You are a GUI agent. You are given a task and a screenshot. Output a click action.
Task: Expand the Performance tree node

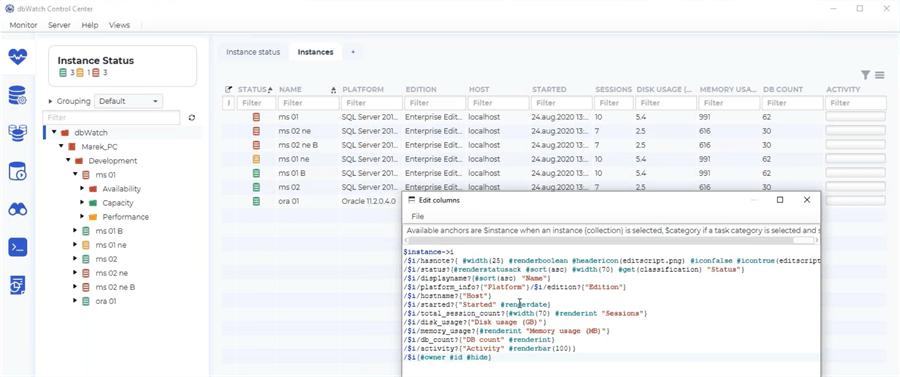82,217
